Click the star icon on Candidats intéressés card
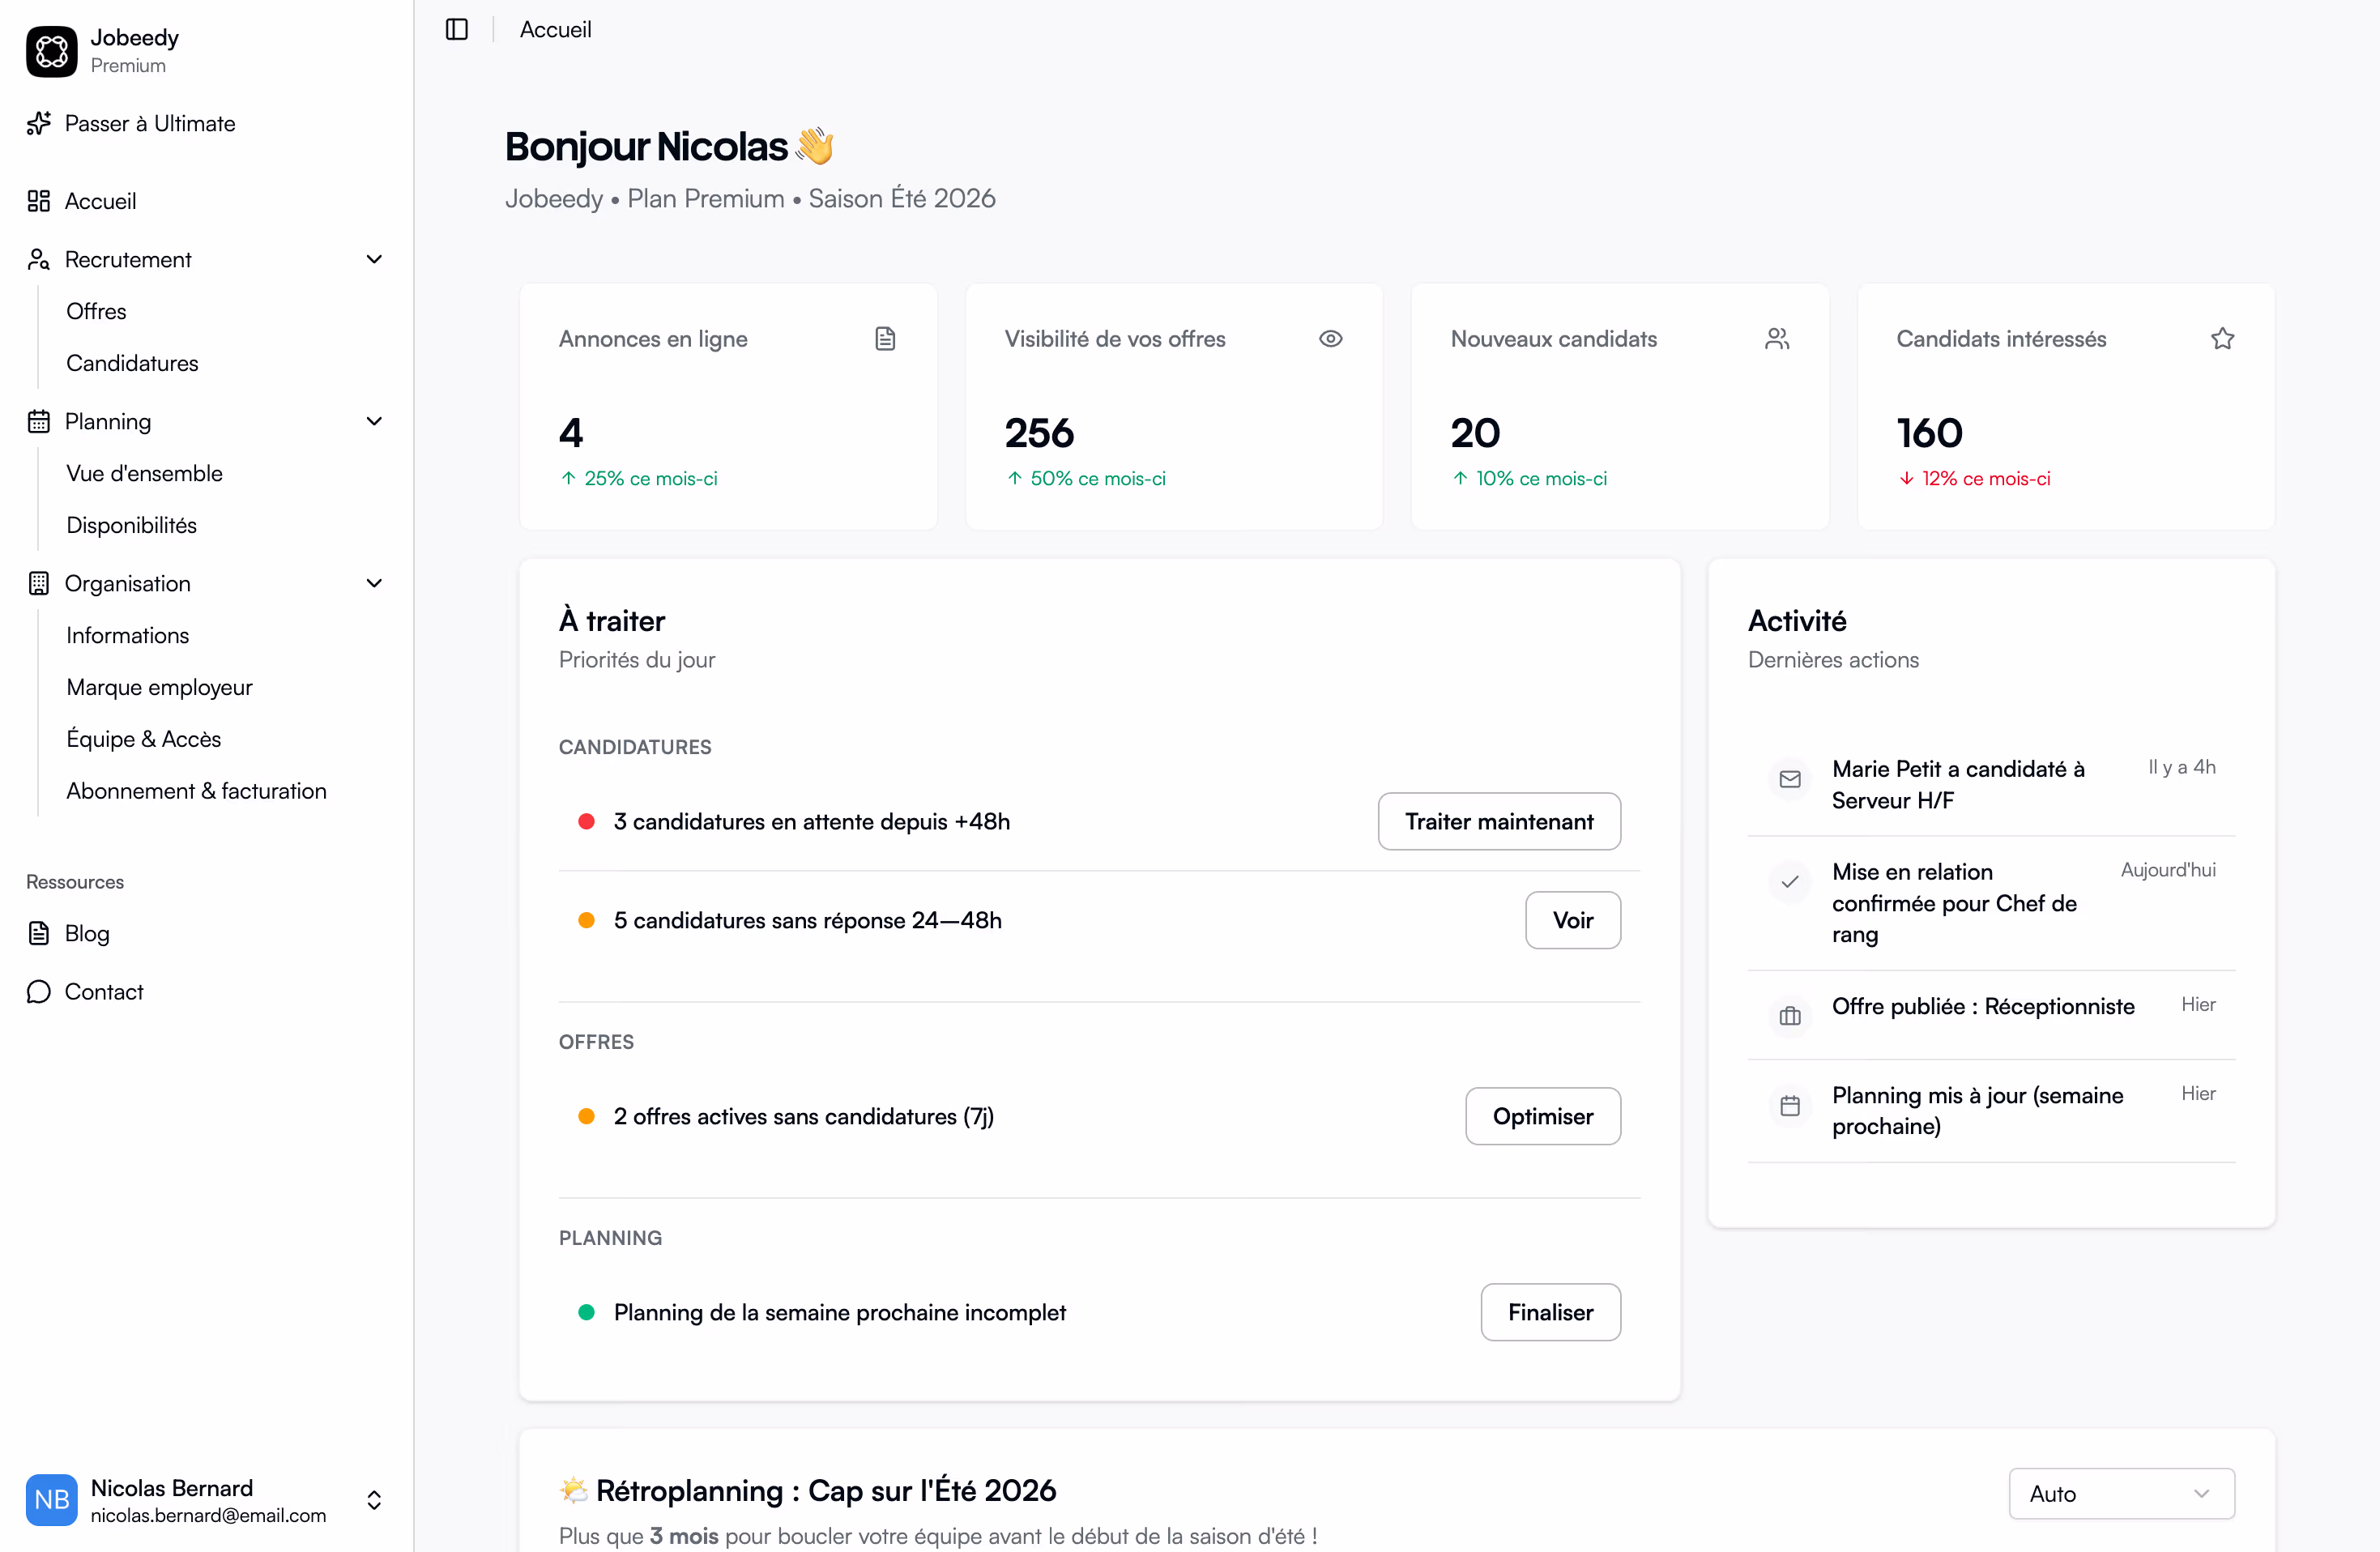Viewport: 2380px width, 1552px height. point(2222,339)
